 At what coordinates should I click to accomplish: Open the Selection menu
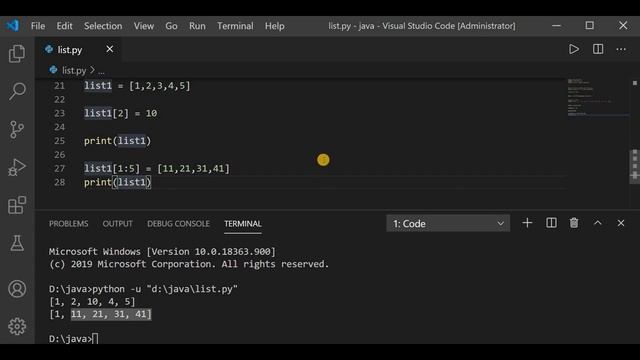click(x=103, y=26)
